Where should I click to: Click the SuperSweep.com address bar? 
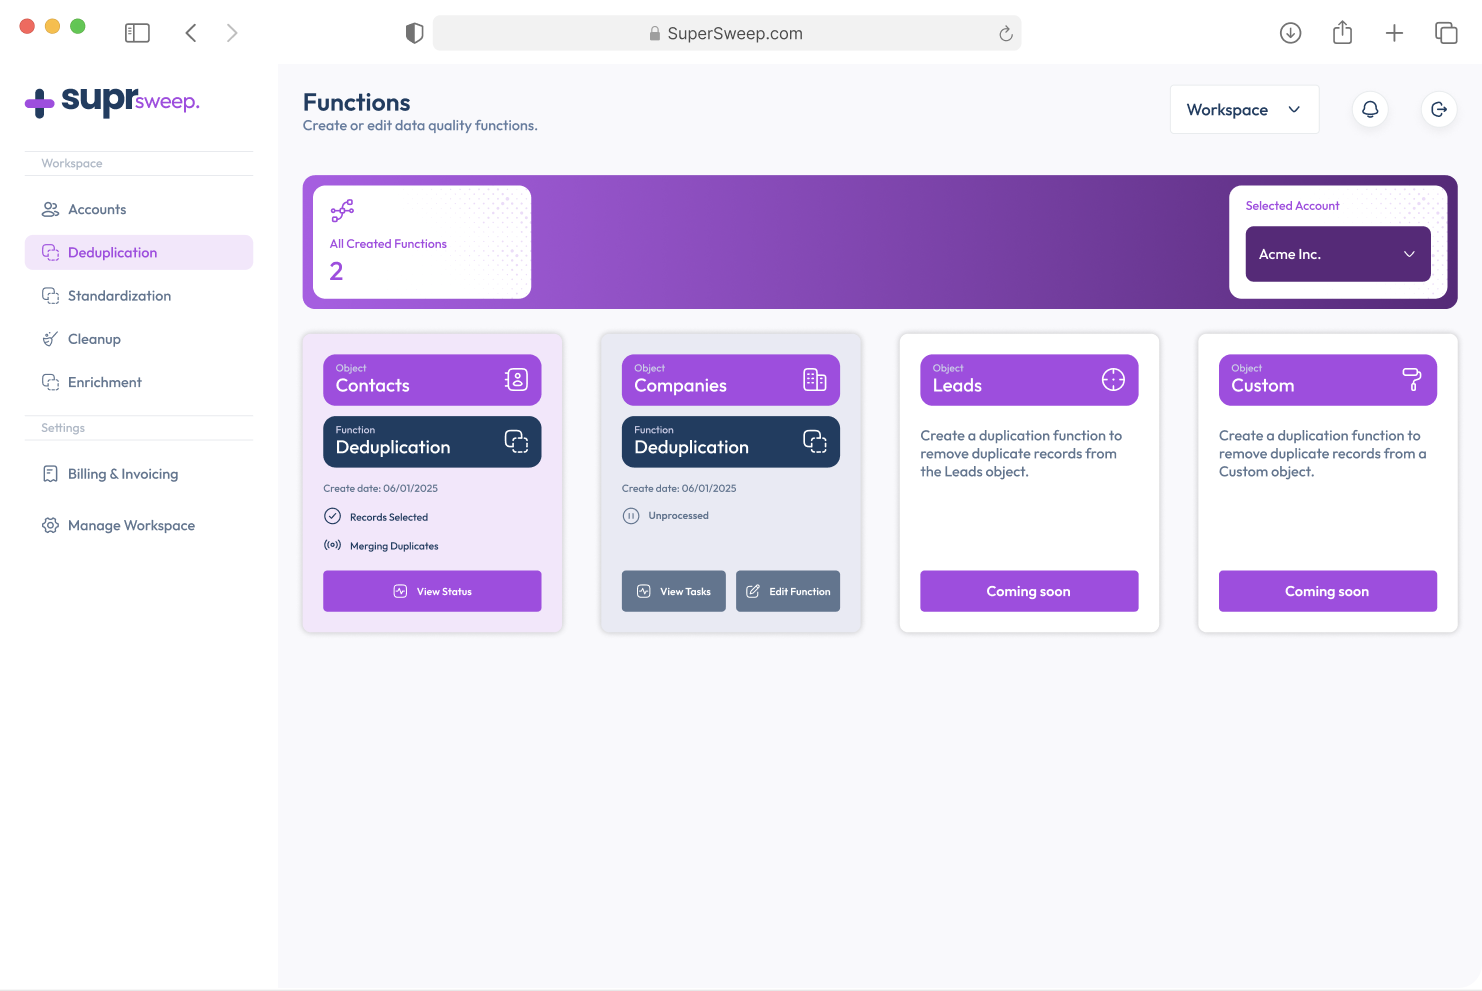tap(727, 33)
